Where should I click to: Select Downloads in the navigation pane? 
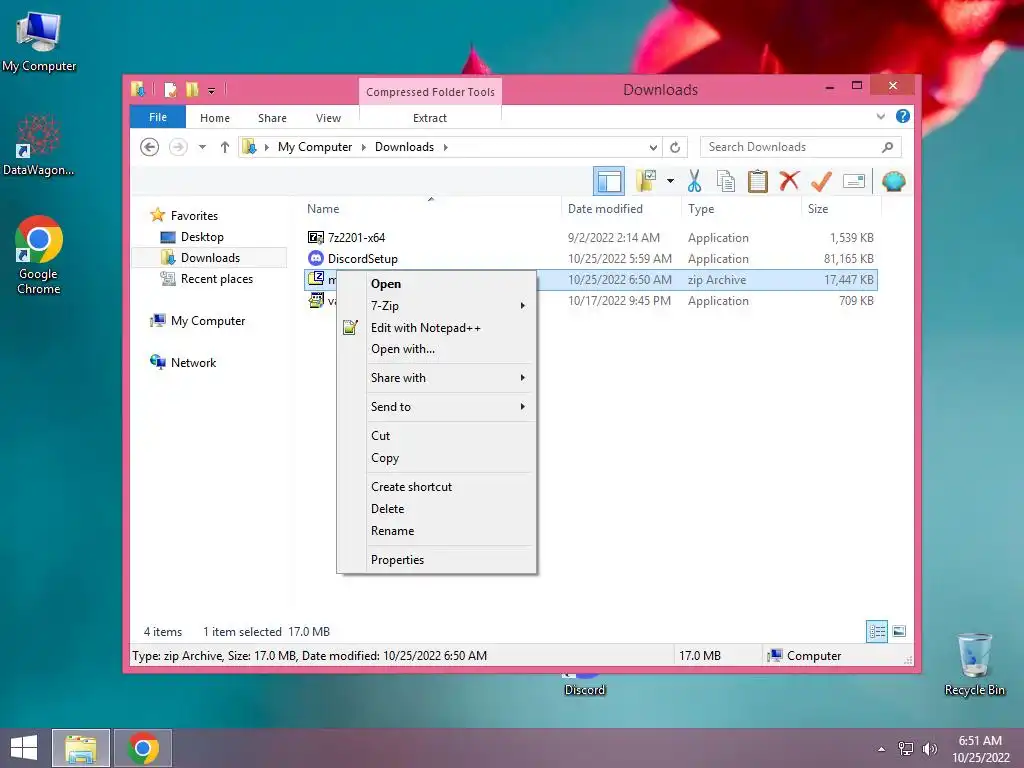click(210, 257)
